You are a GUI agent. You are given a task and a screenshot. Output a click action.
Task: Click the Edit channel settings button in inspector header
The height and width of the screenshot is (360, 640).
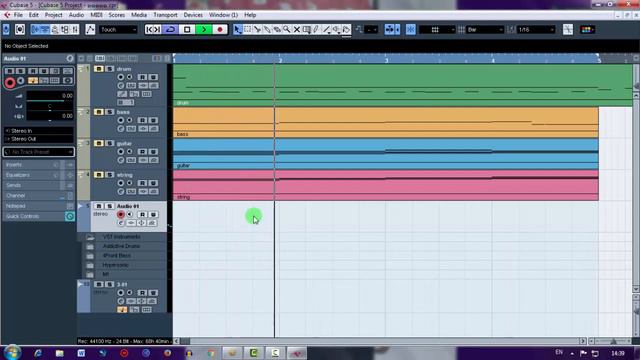(x=70, y=59)
